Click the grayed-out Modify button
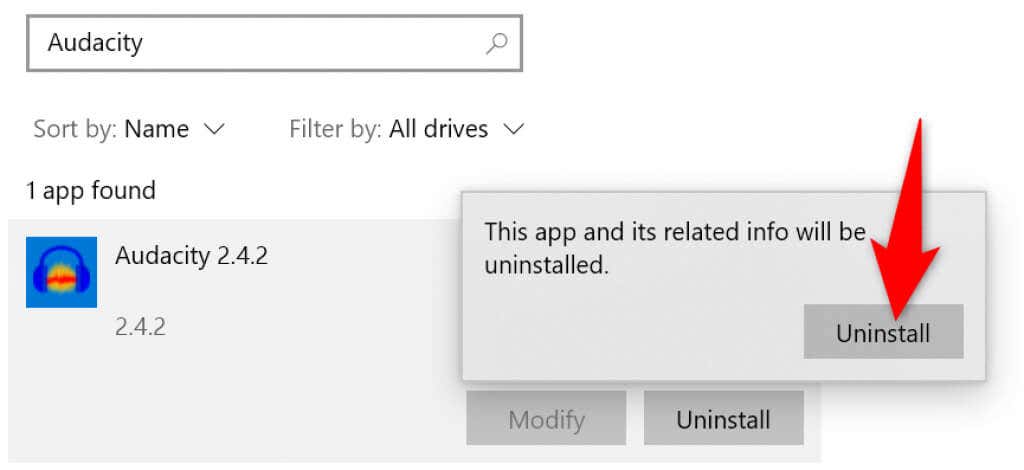This screenshot has height=470, width=1024. click(546, 418)
